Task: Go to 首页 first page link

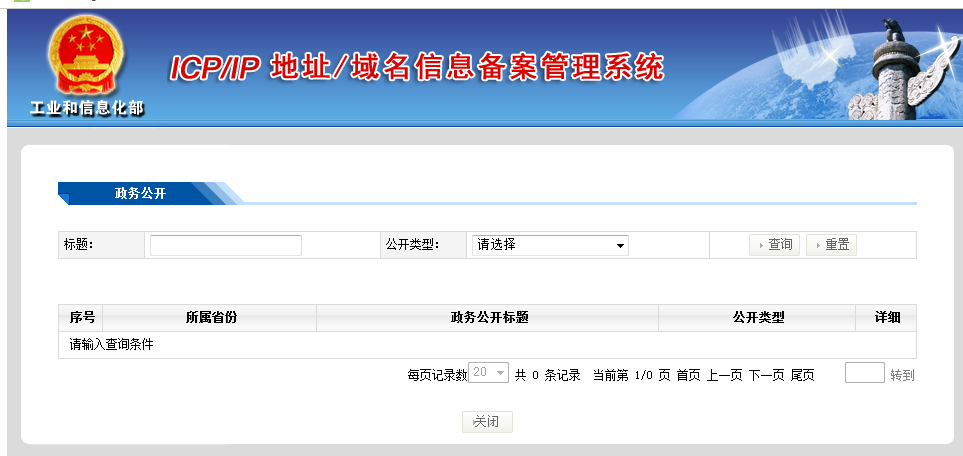Action: pos(688,375)
